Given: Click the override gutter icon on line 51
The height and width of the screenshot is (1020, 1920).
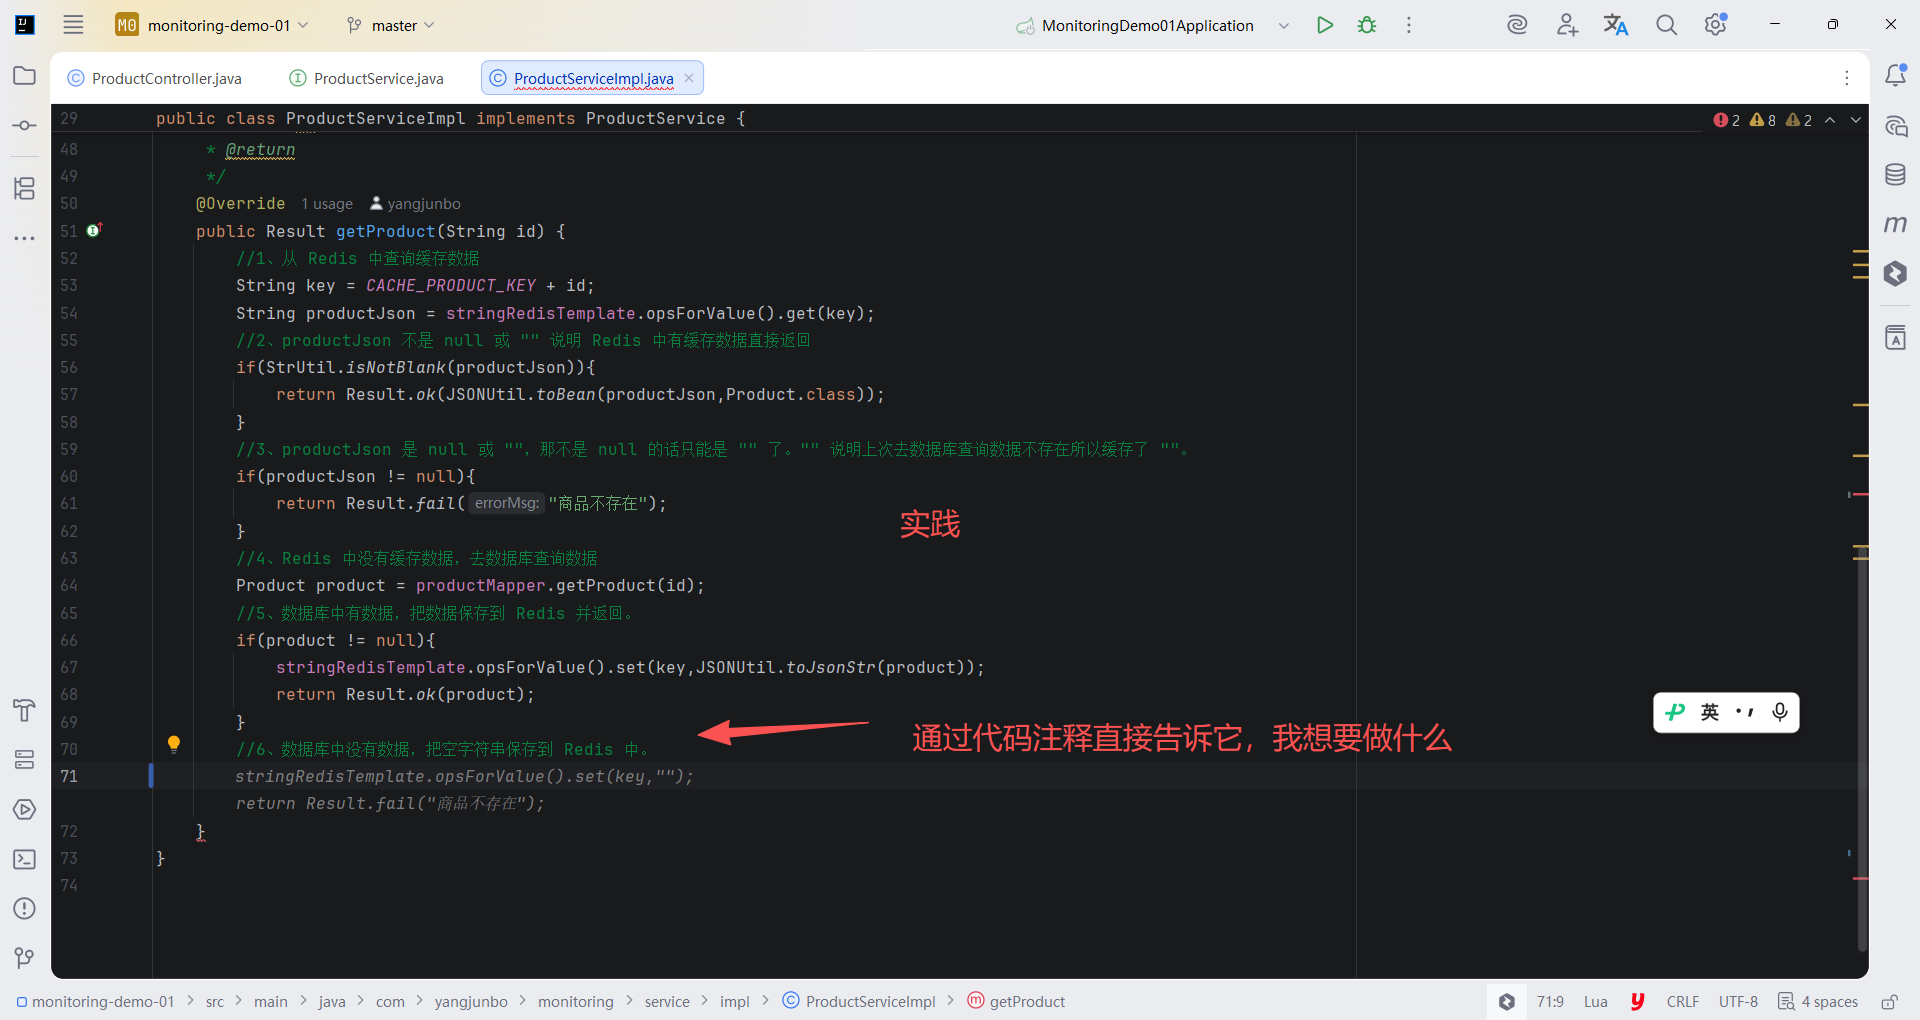Looking at the screenshot, I should tap(94, 230).
